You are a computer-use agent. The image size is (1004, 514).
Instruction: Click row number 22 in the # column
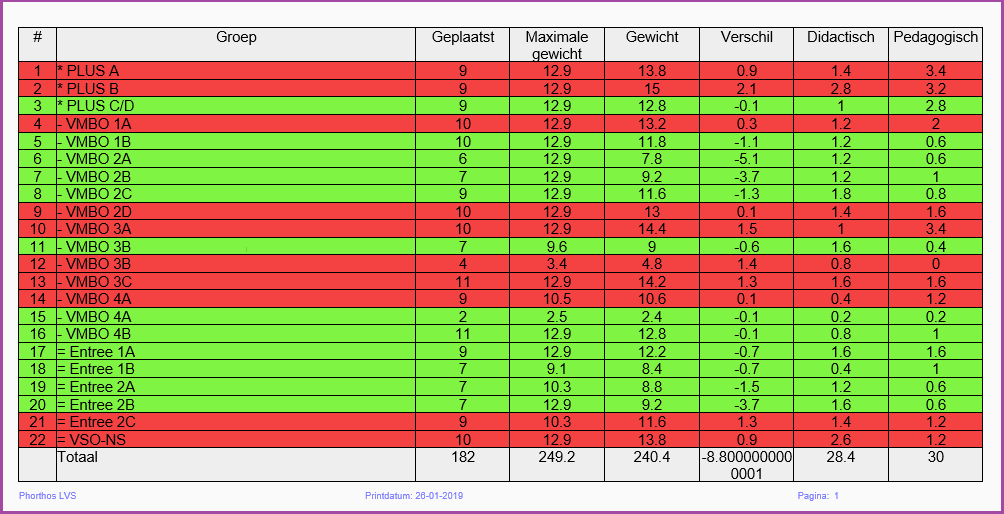37,439
